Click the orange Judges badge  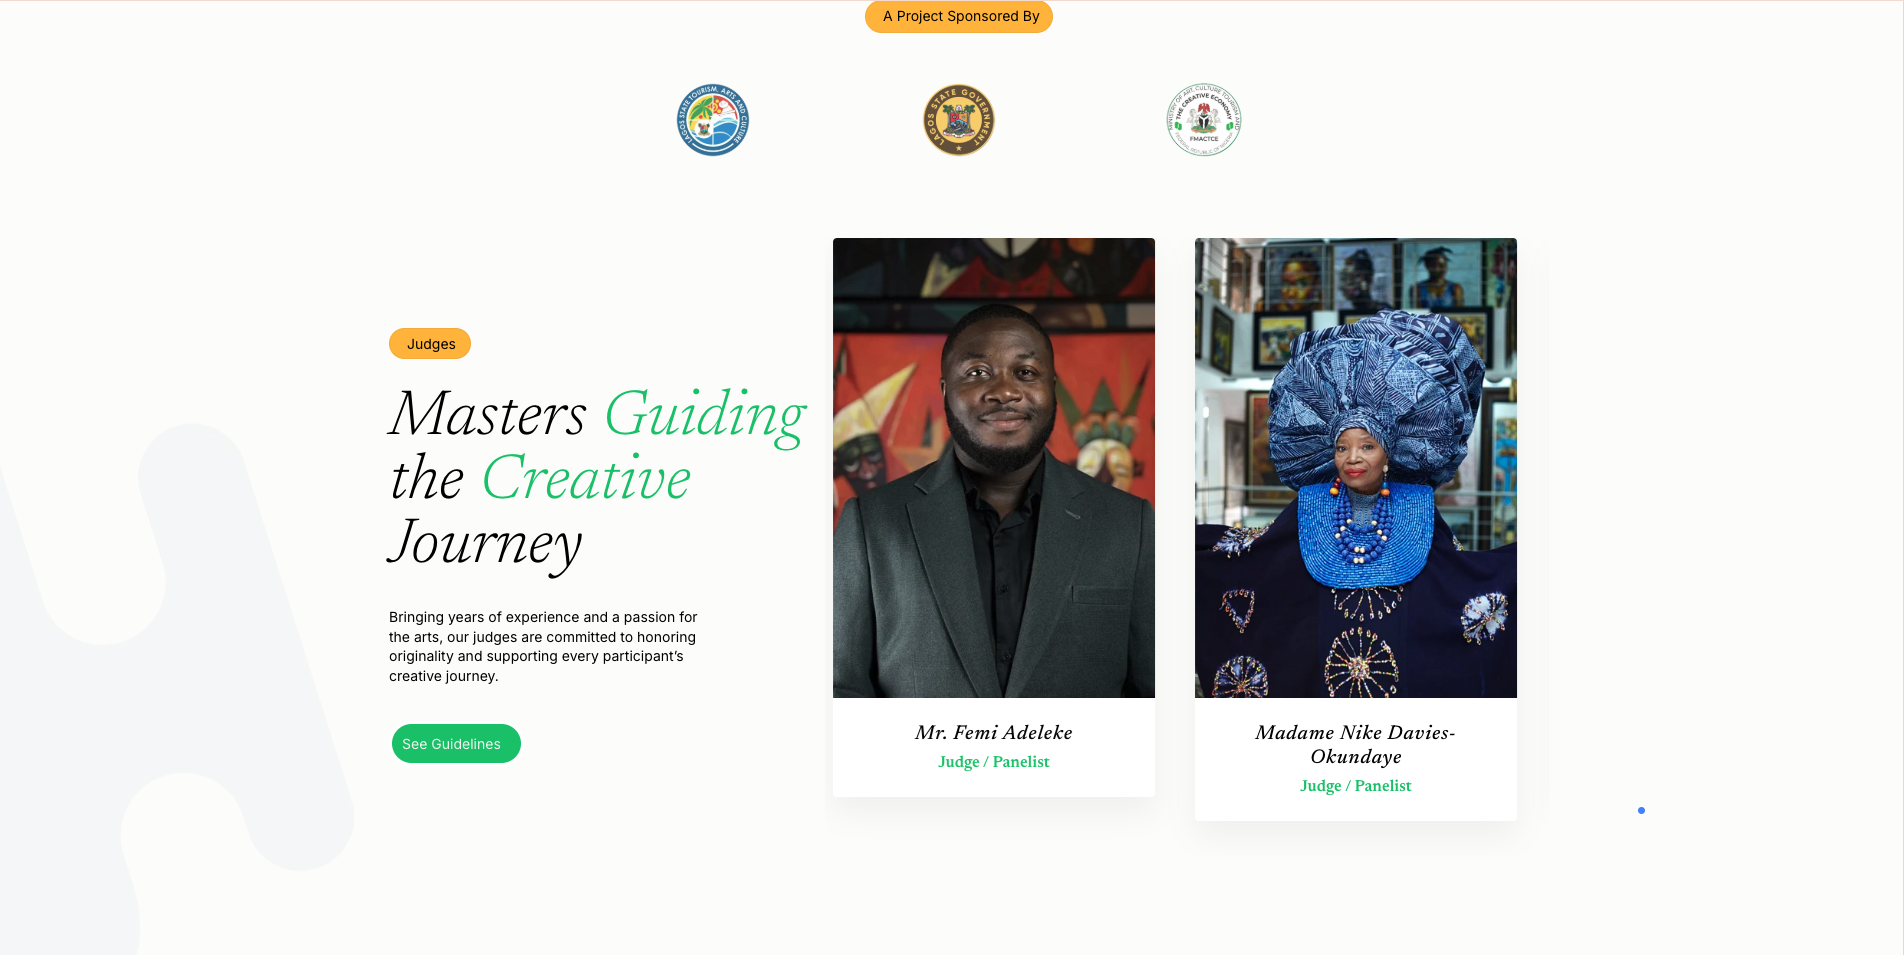coord(430,344)
